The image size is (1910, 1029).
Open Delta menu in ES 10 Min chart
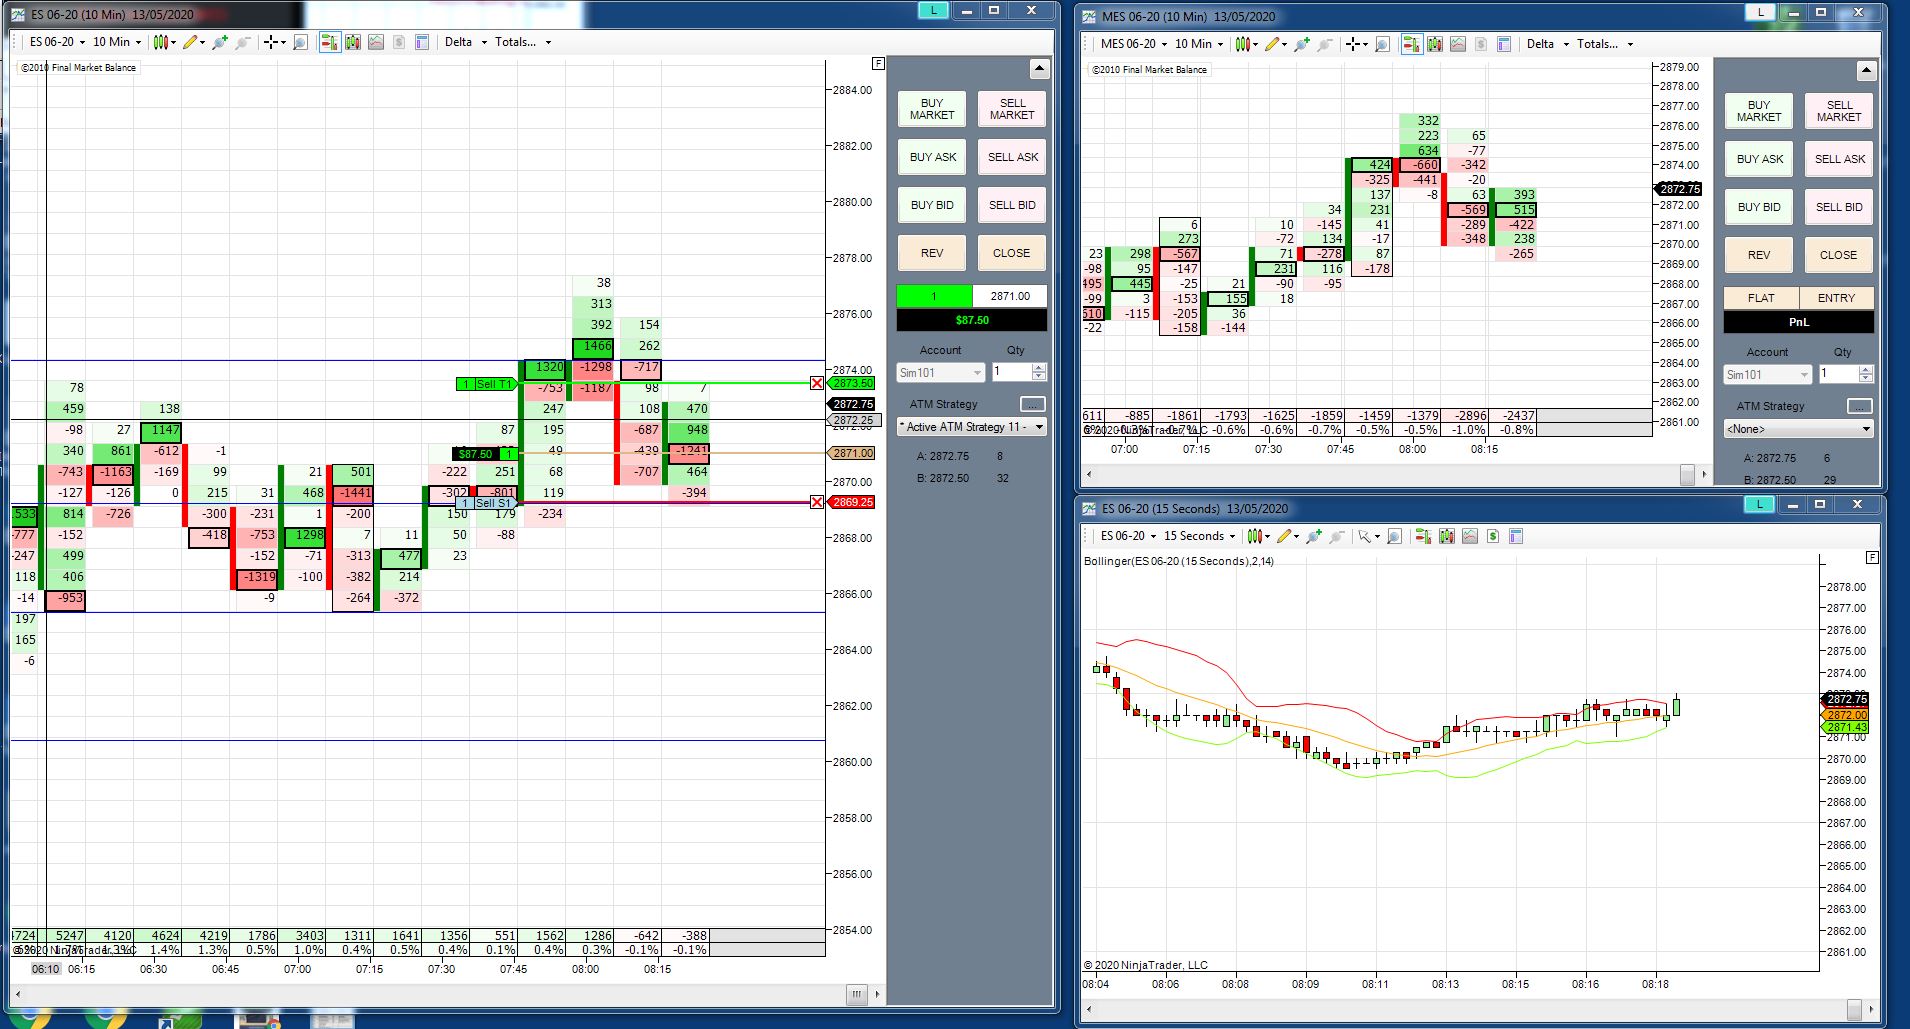point(465,42)
